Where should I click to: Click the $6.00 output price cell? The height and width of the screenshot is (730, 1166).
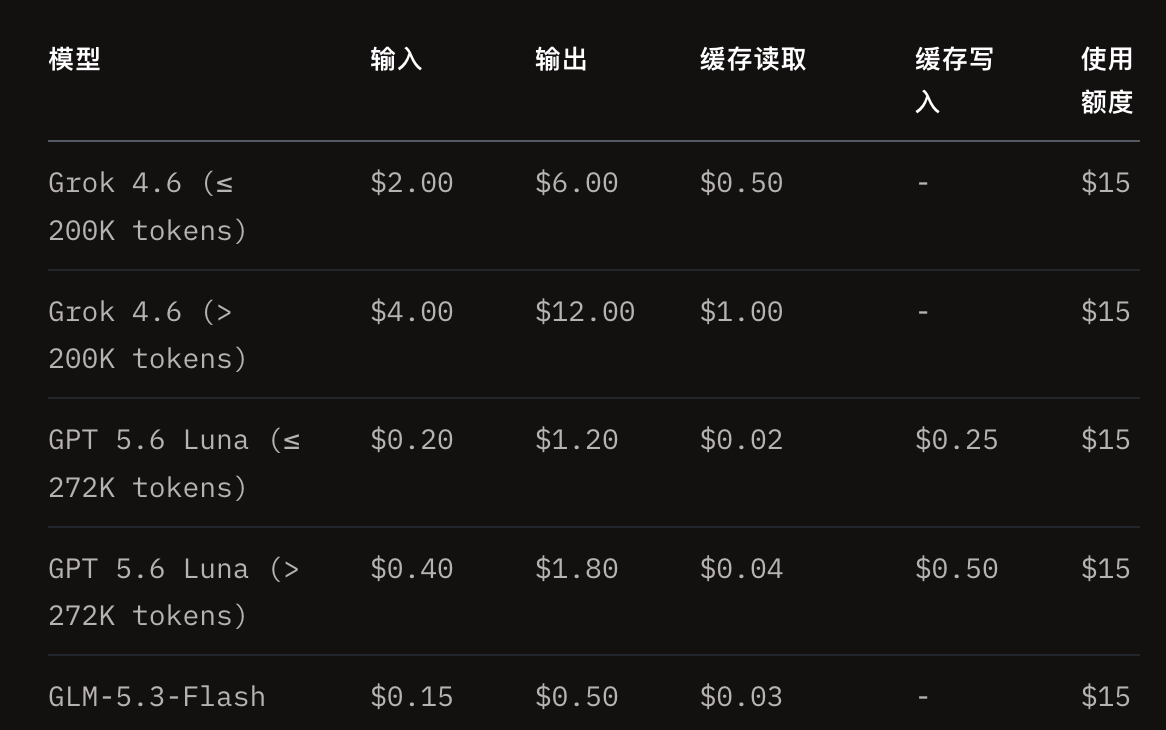coord(576,182)
